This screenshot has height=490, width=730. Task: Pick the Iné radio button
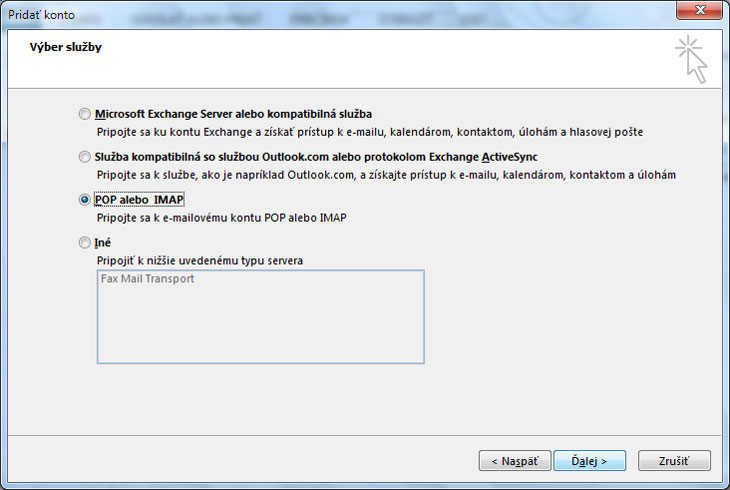(x=84, y=243)
